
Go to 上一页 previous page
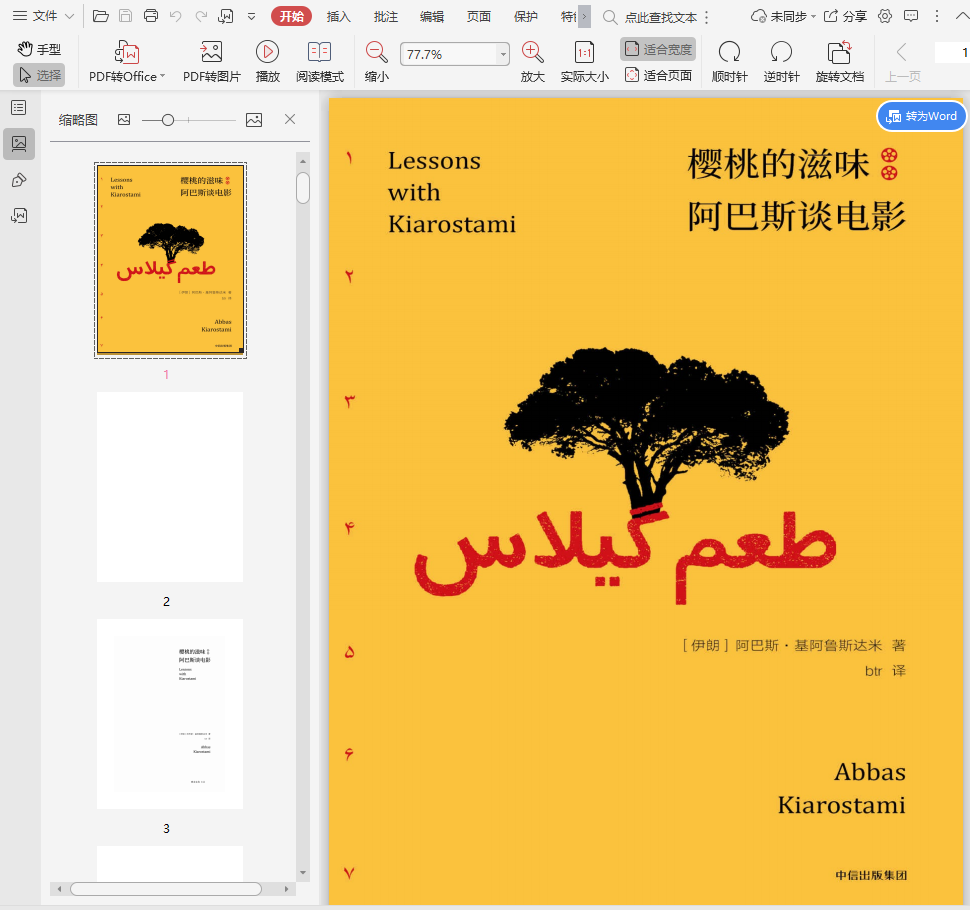tap(903, 61)
